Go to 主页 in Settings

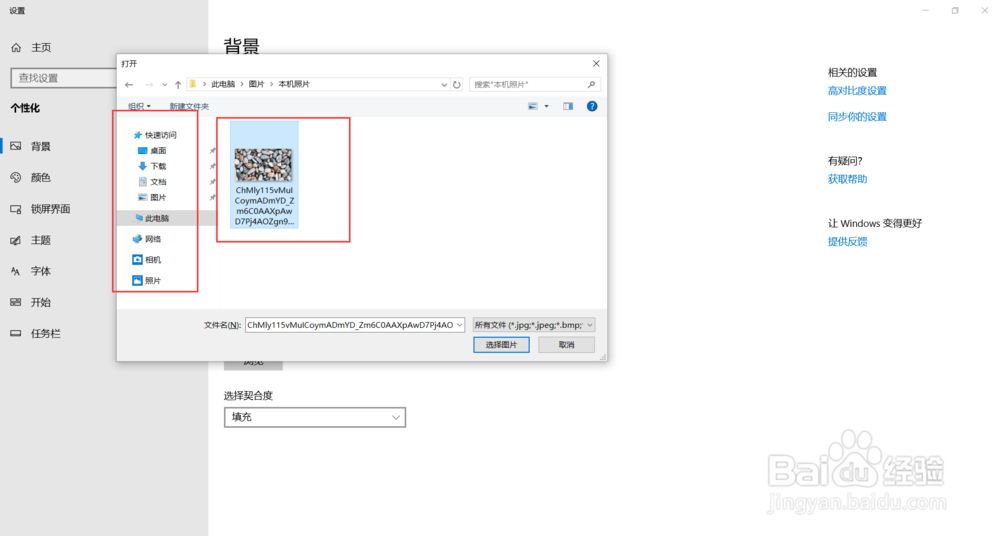[41, 47]
